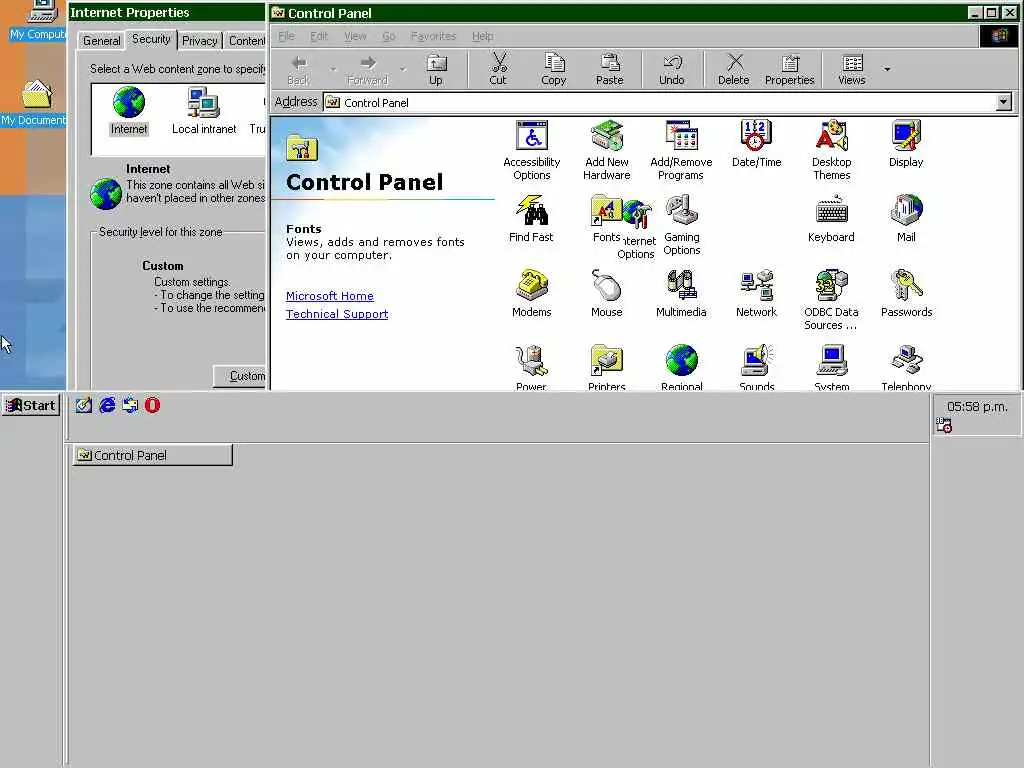Open the Favorites menu
Viewport: 1024px width, 768px height.
[433, 36]
